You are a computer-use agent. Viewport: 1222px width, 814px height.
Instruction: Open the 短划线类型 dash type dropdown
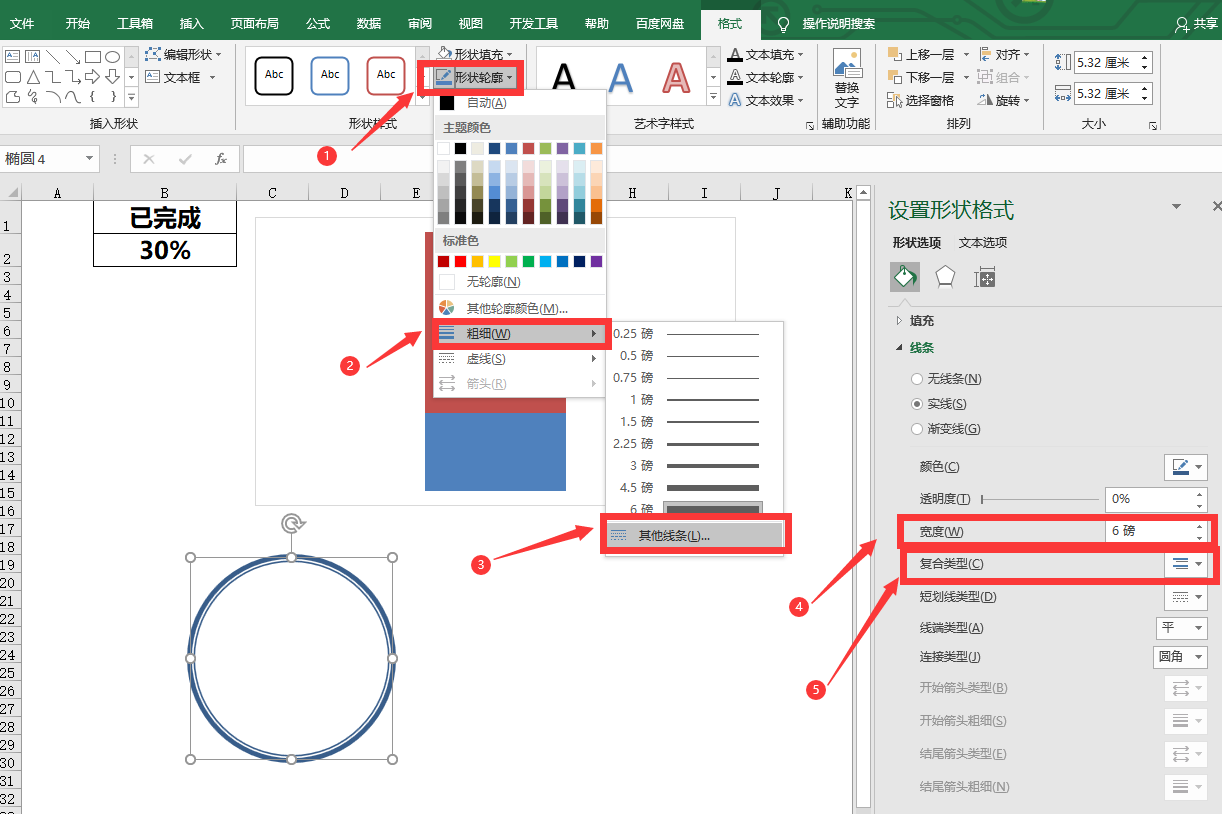click(1186, 597)
